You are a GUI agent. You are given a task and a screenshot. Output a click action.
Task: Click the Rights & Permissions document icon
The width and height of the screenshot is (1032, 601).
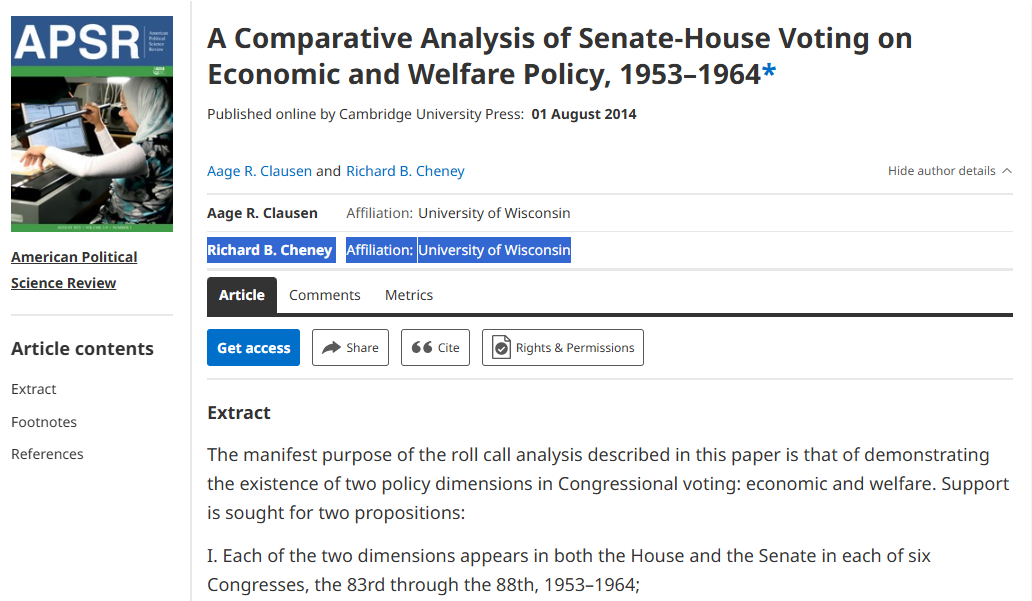pyautogui.click(x=501, y=348)
